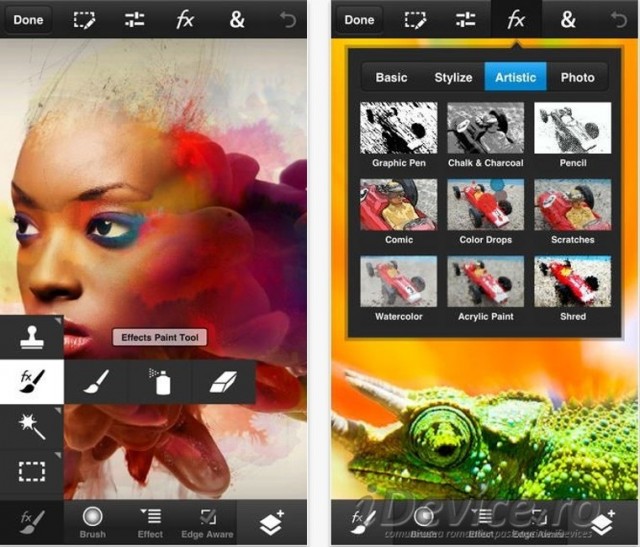Select the Effects Paint brush tool

coord(32,382)
